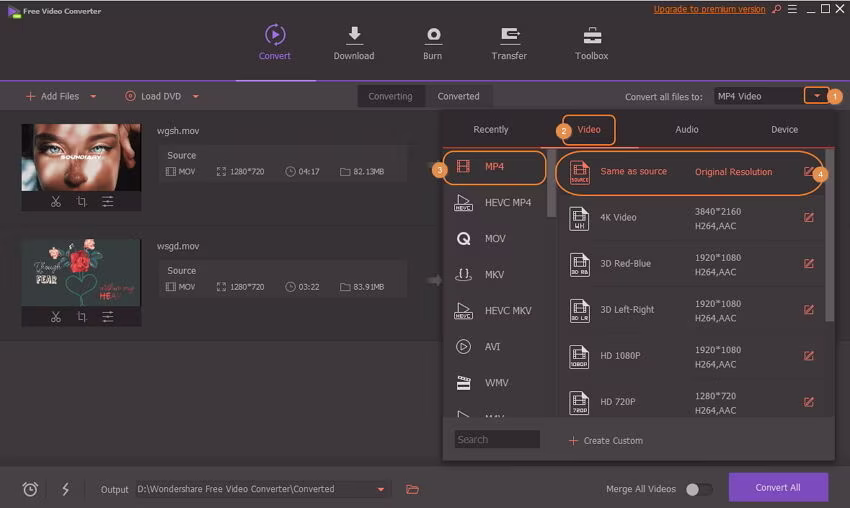Click the high speed lightning icon
Screen dimensions: 850x508
click(x=66, y=489)
